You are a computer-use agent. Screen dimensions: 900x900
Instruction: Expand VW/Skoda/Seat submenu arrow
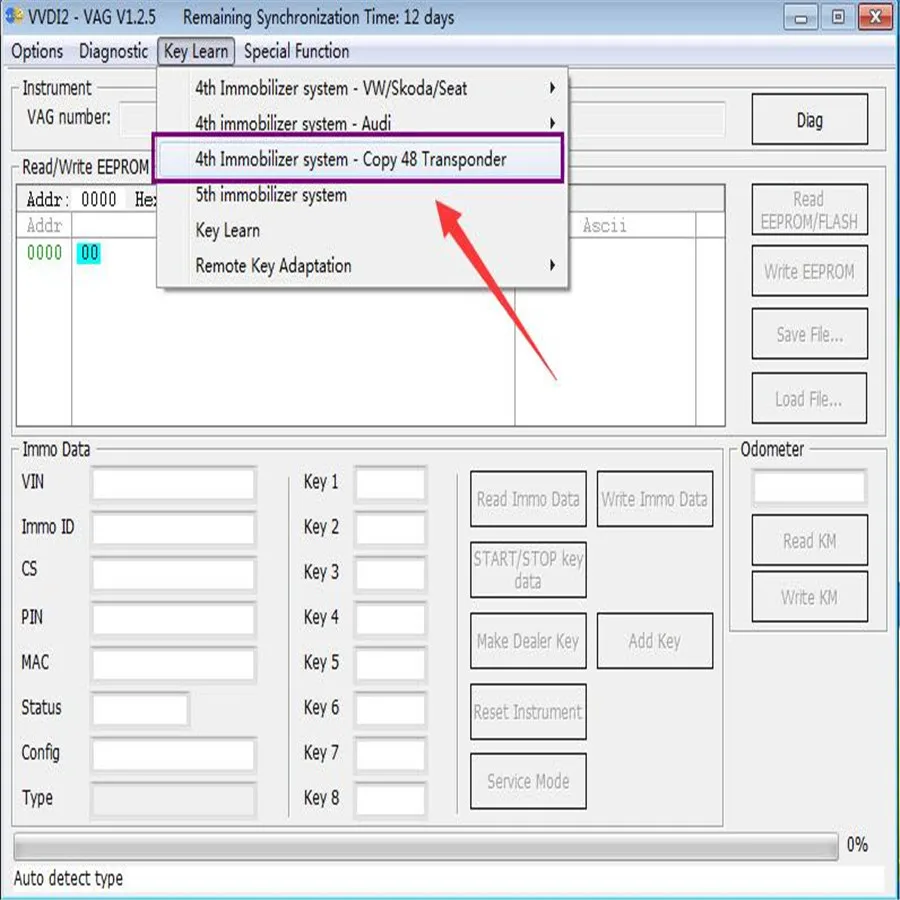(x=552, y=88)
